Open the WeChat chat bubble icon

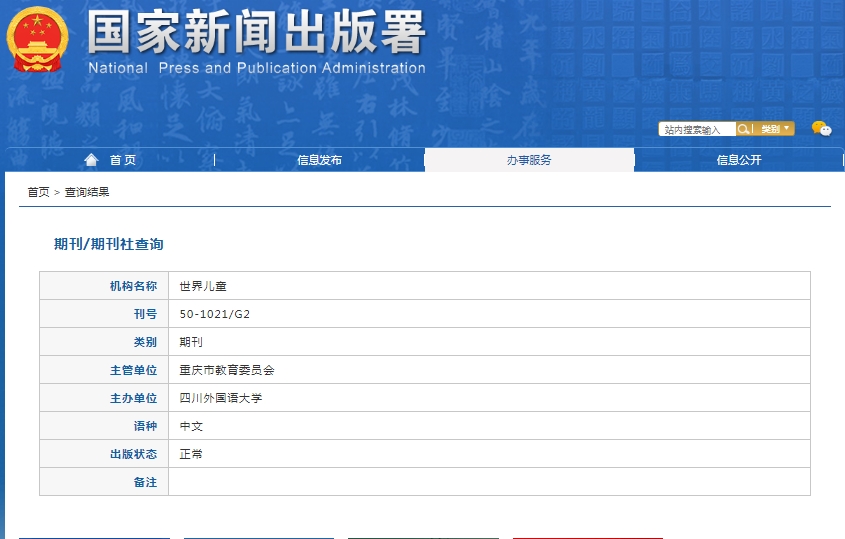pyautogui.click(x=821, y=128)
